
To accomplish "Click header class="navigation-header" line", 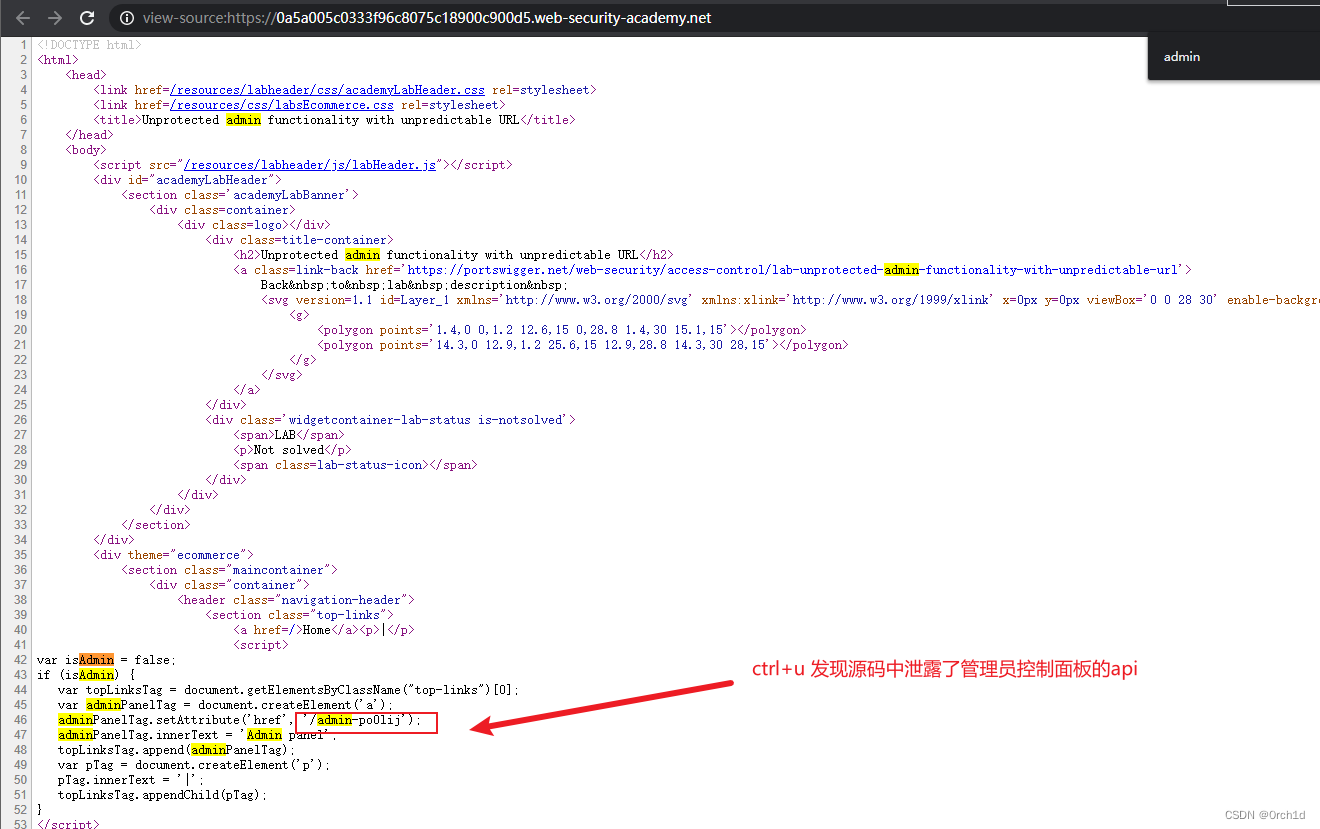I will click(296, 600).
